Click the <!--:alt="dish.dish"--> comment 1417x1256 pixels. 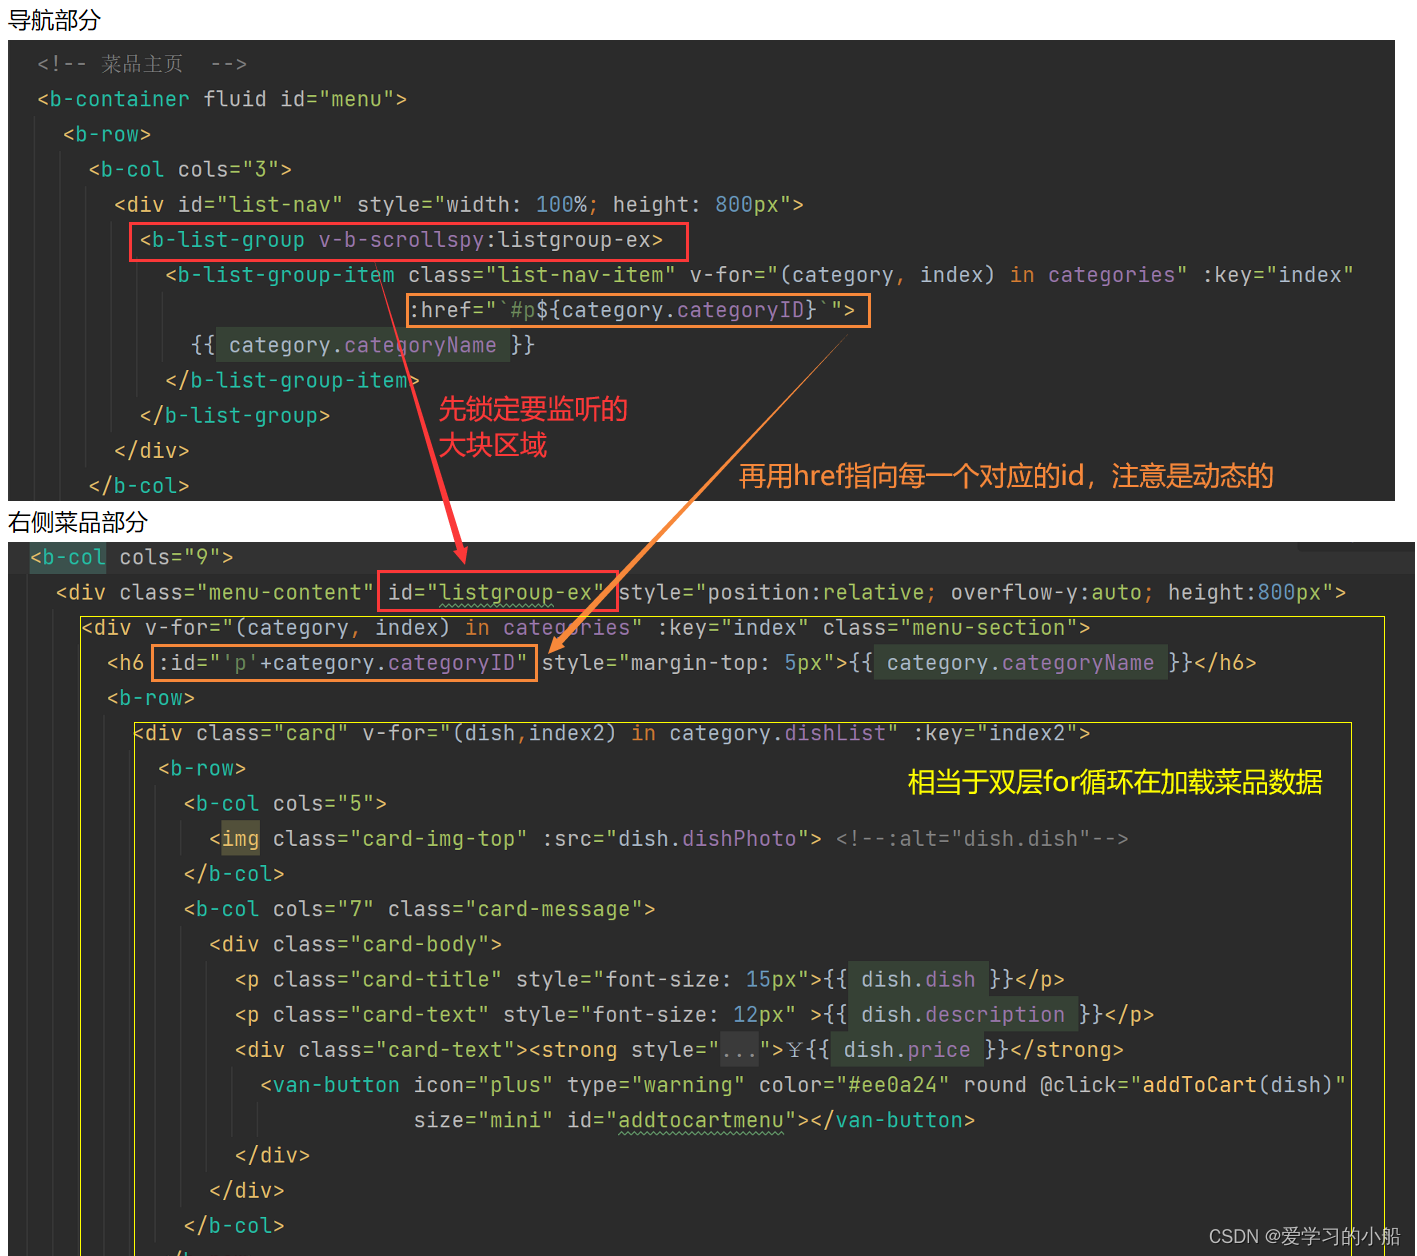pyautogui.click(x=982, y=838)
